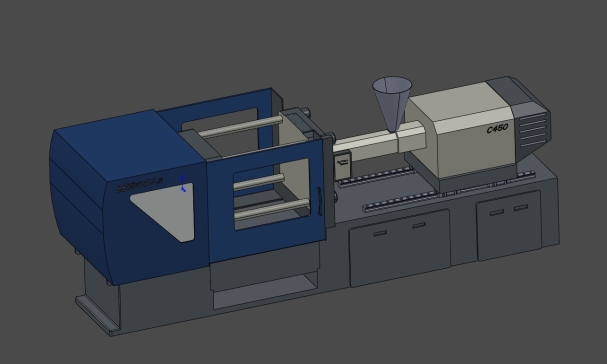Viewport: 607px width, 364px height.
Task: Select the conical feed hopper
Action: tap(392, 104)
